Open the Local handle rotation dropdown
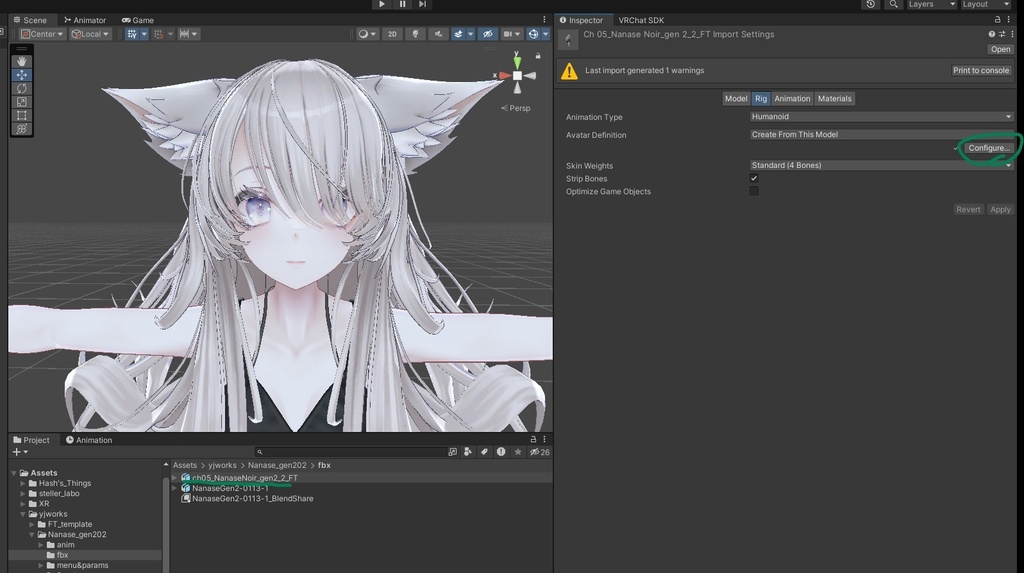 tap(90, 34)
